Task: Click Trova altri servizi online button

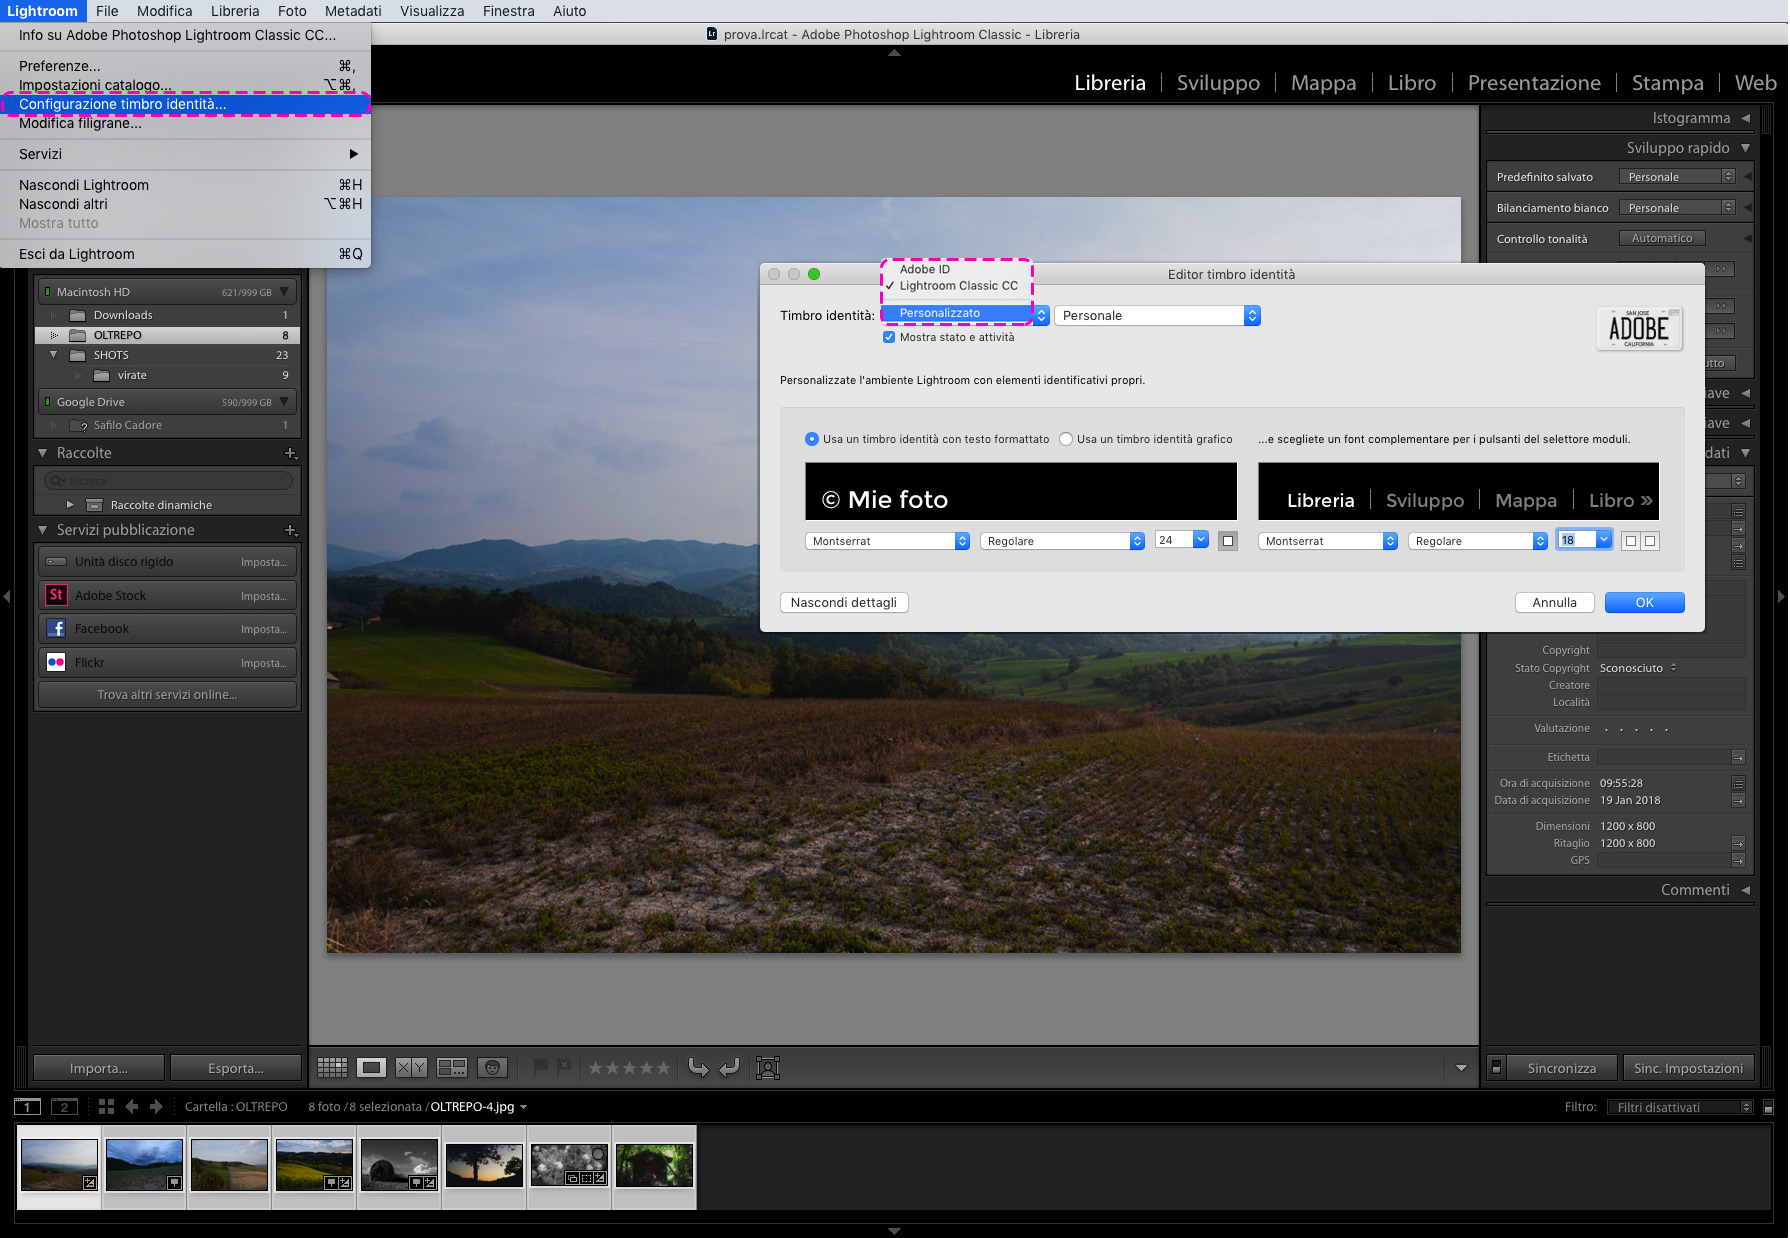Action: coord(167,695)
